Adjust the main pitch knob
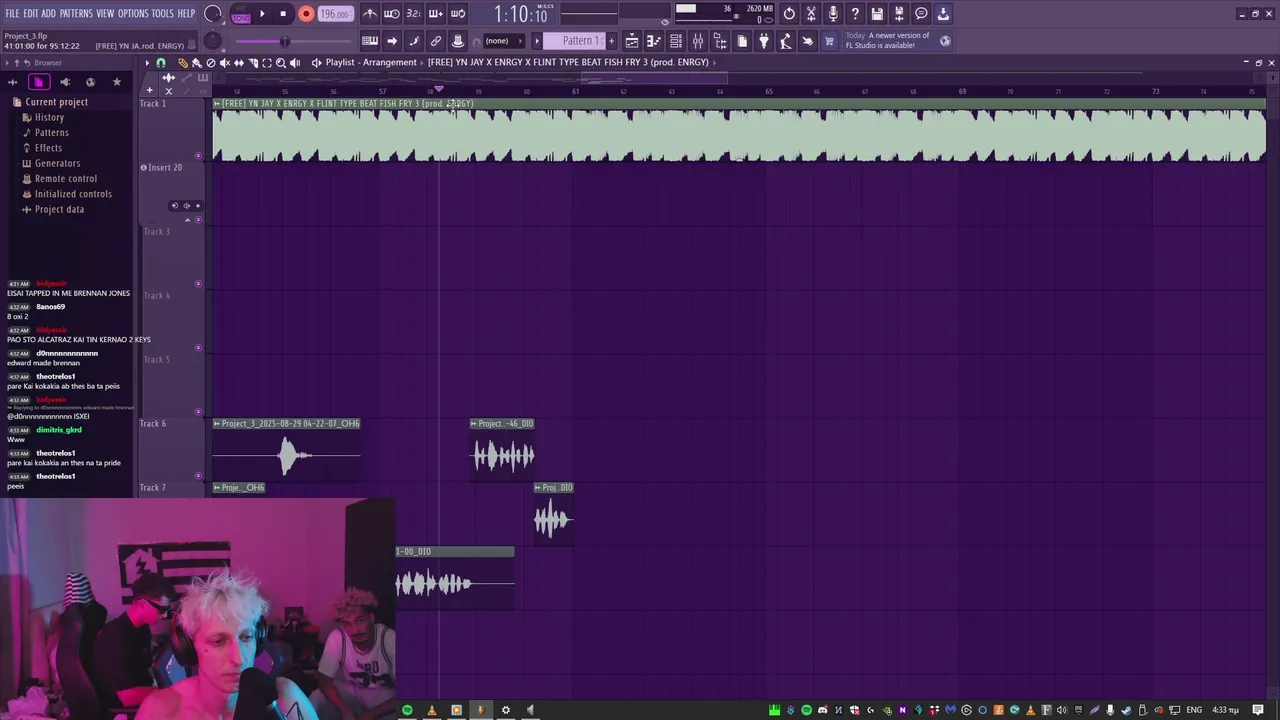This screenshot has height=720, width=1280. pyautogui.click(x=212, y=41)
